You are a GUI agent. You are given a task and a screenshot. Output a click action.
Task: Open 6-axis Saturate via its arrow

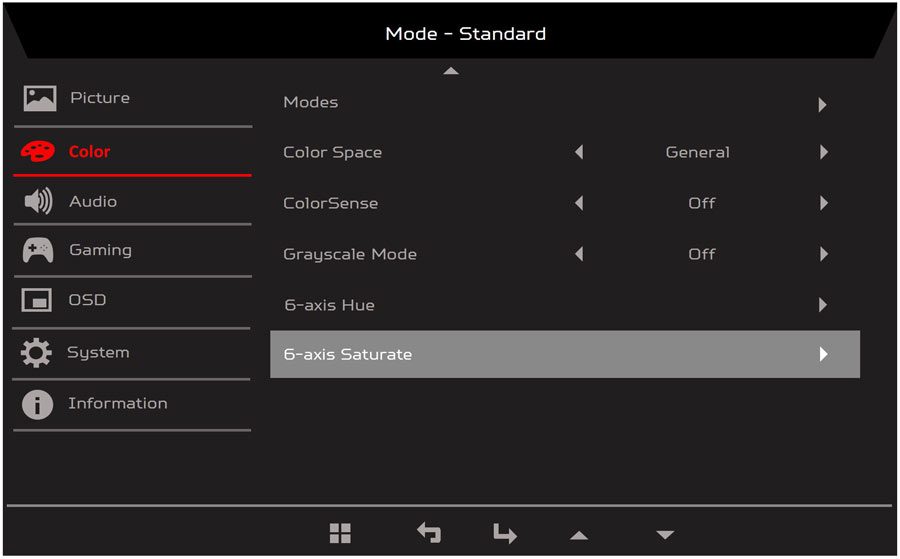point(824,354)
